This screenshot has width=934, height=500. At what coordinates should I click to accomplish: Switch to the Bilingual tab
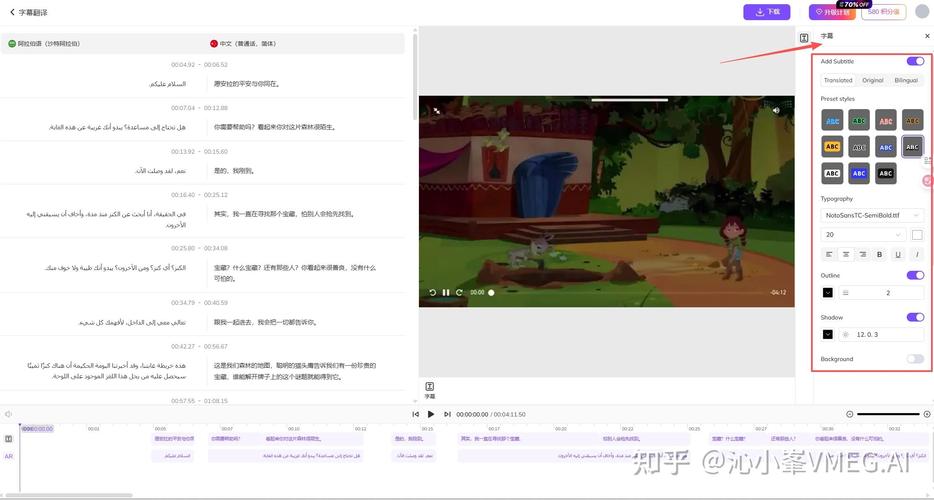click(x=906, y=80)
